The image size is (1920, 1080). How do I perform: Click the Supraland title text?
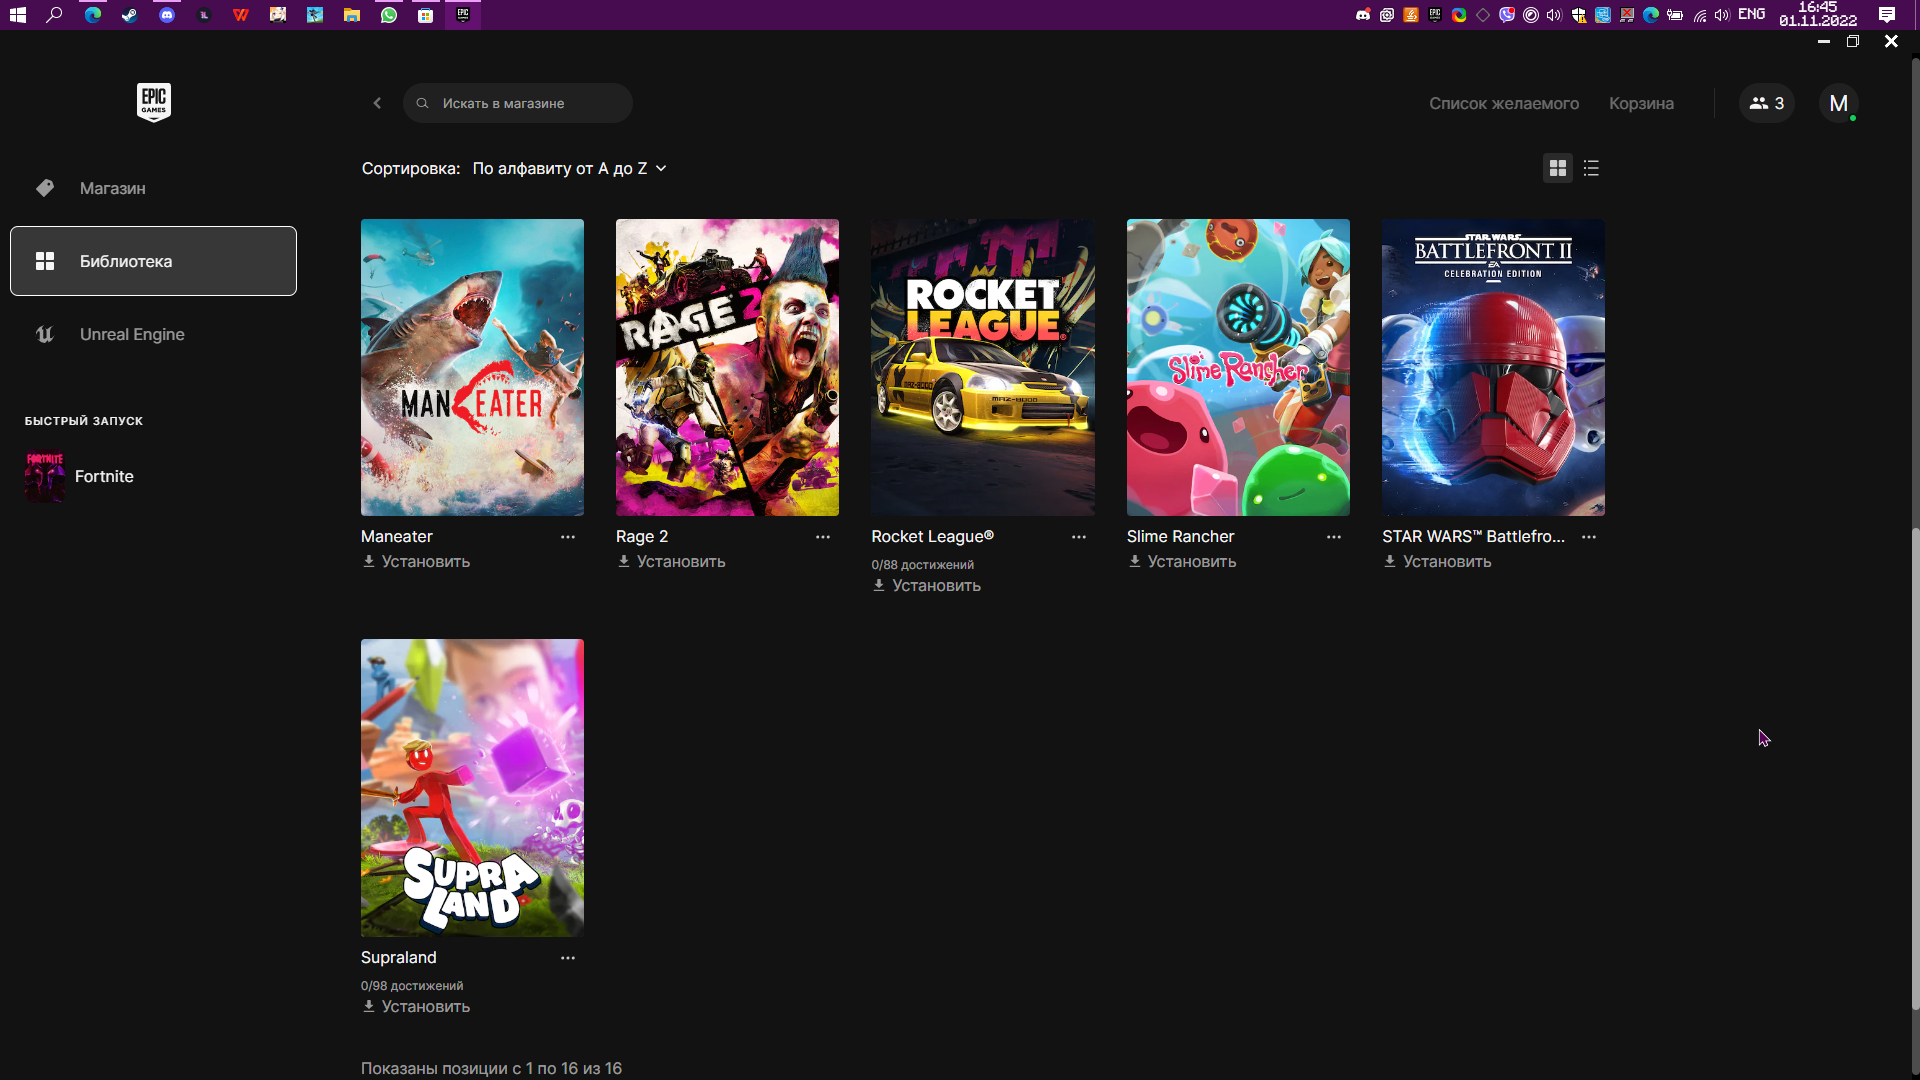(x=399, y=958)
